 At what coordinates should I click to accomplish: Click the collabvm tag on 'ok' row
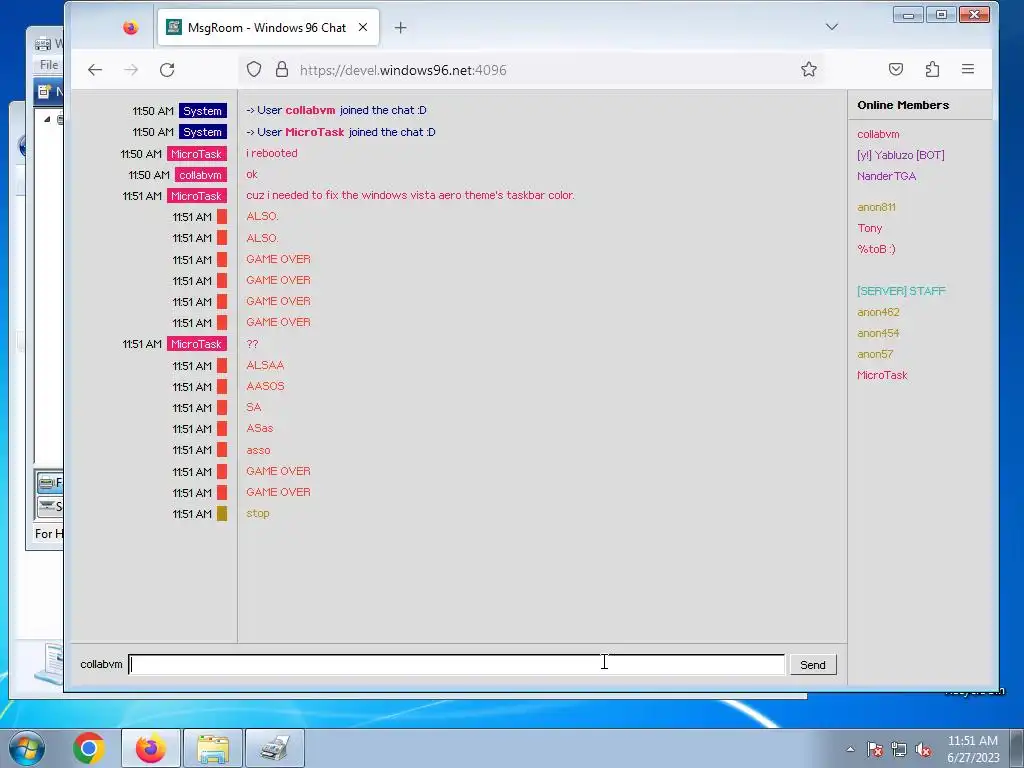pos(200,175)
